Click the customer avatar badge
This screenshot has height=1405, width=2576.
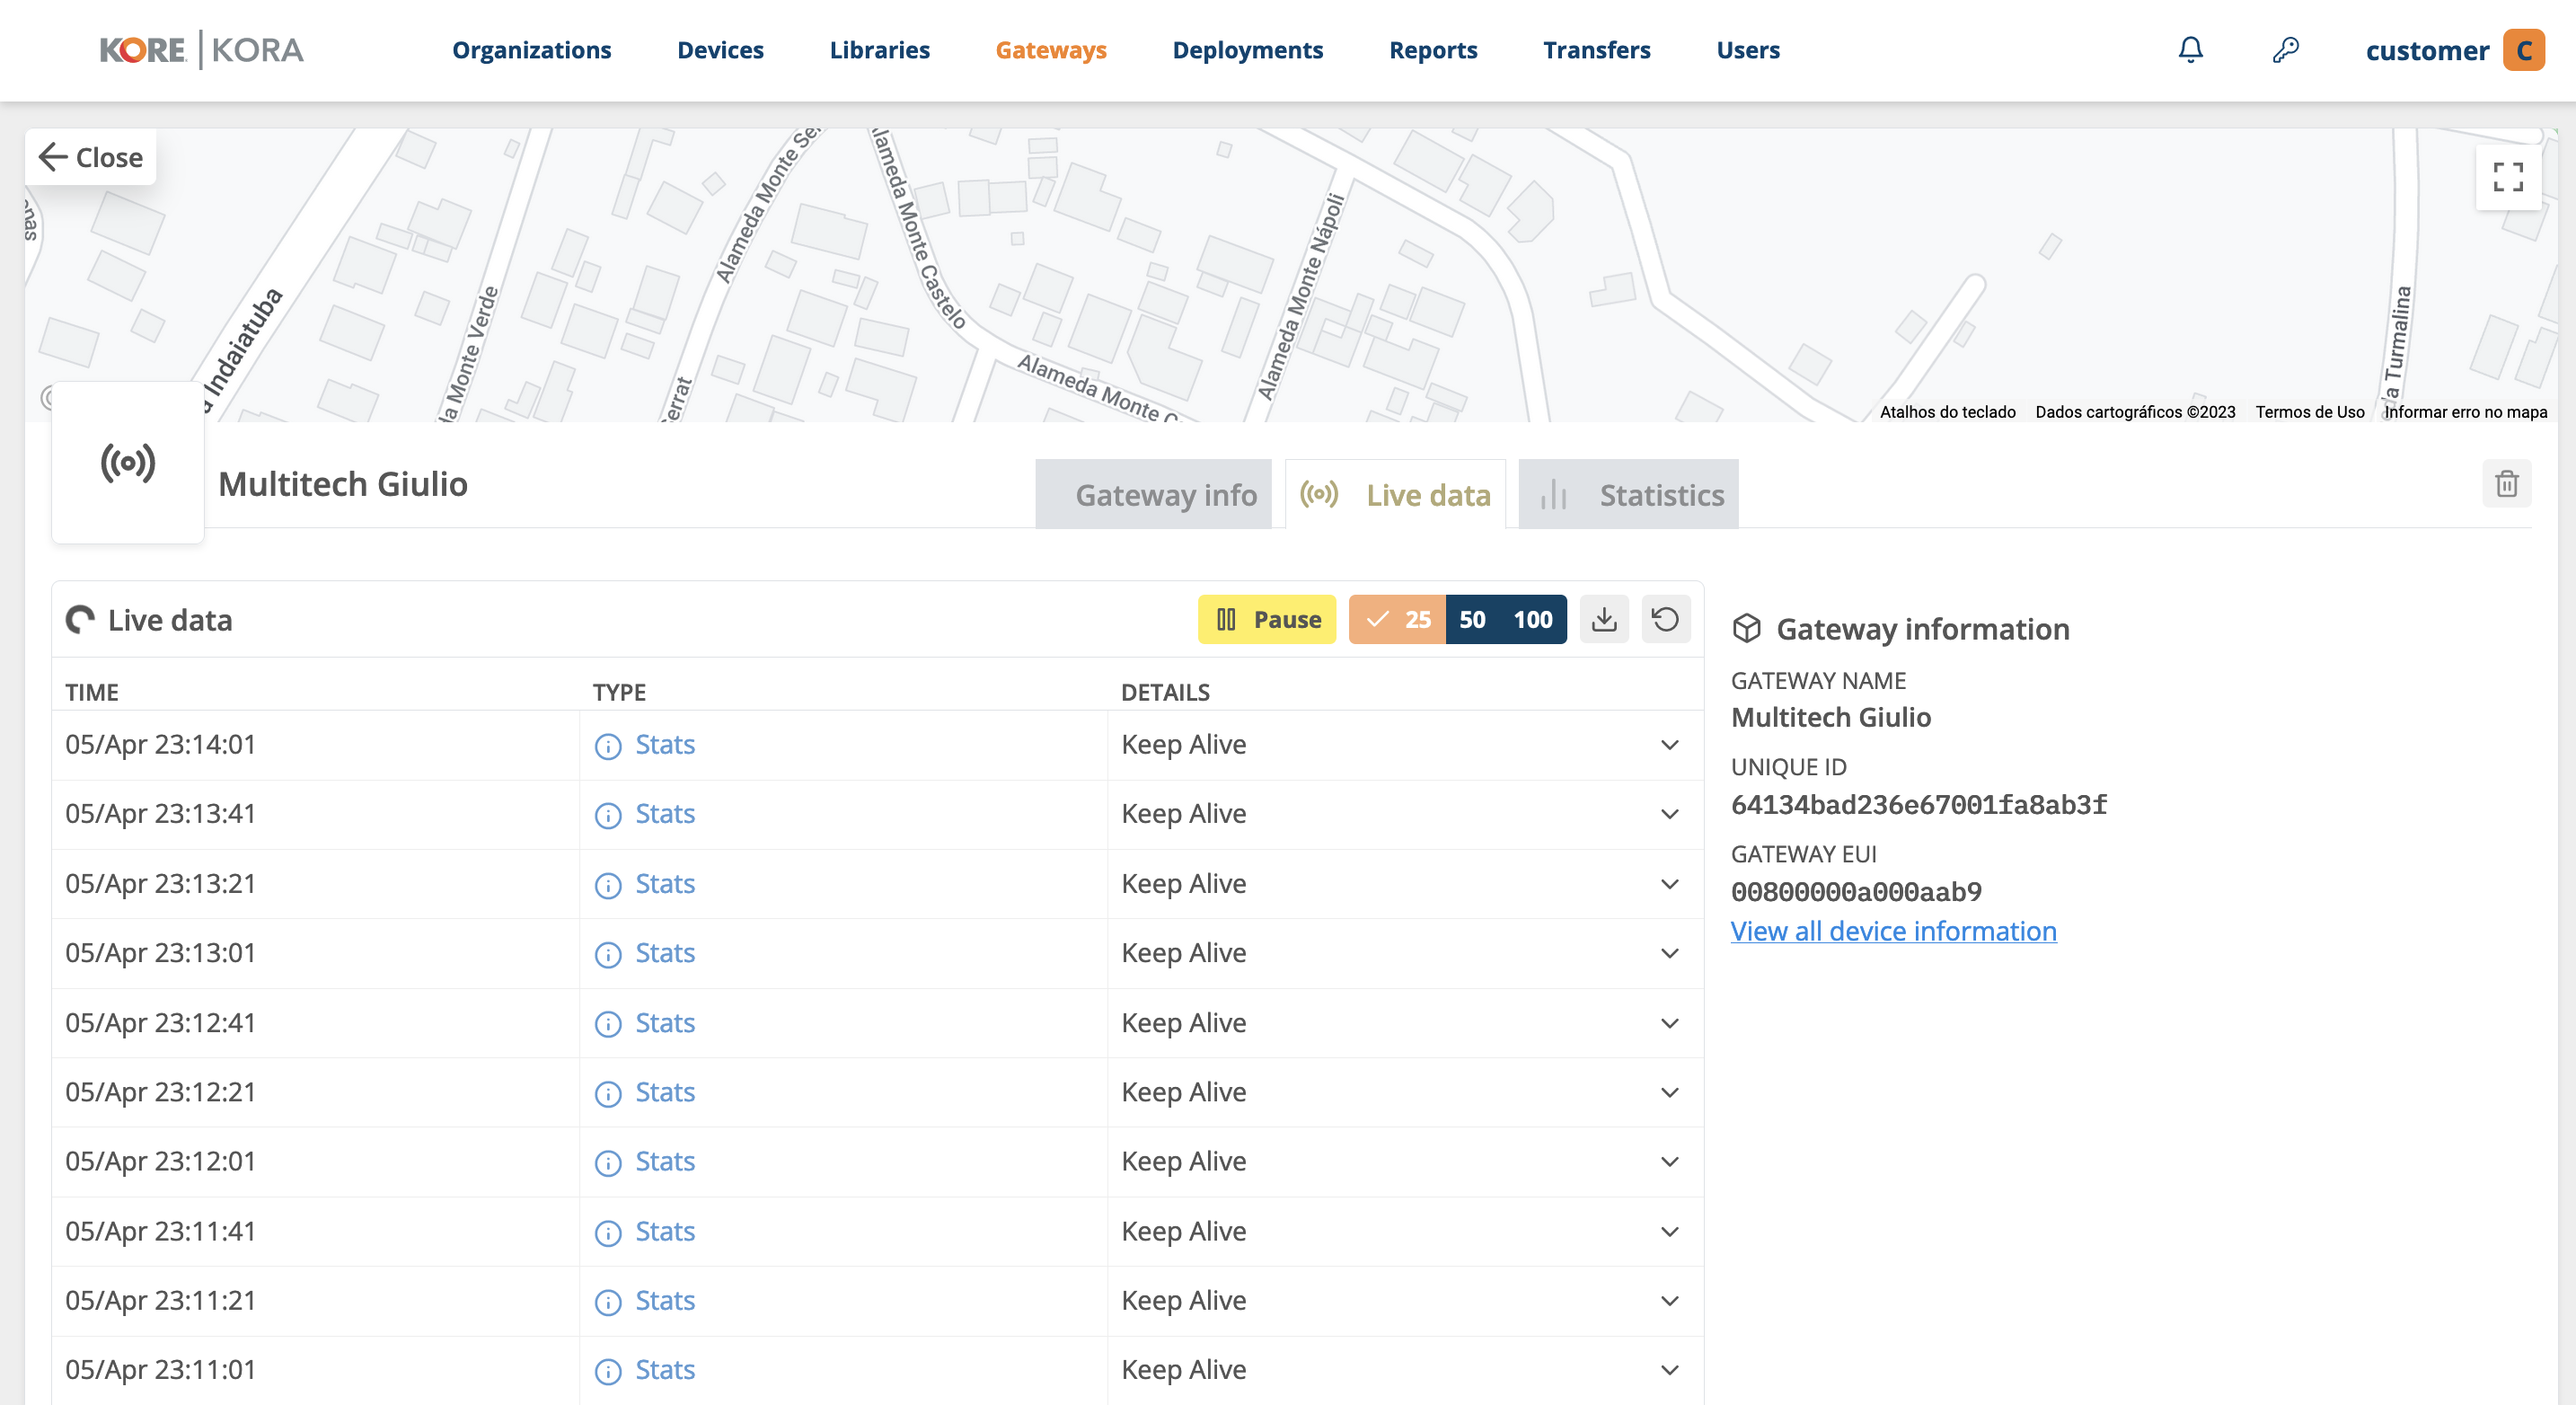point(2523,50)
